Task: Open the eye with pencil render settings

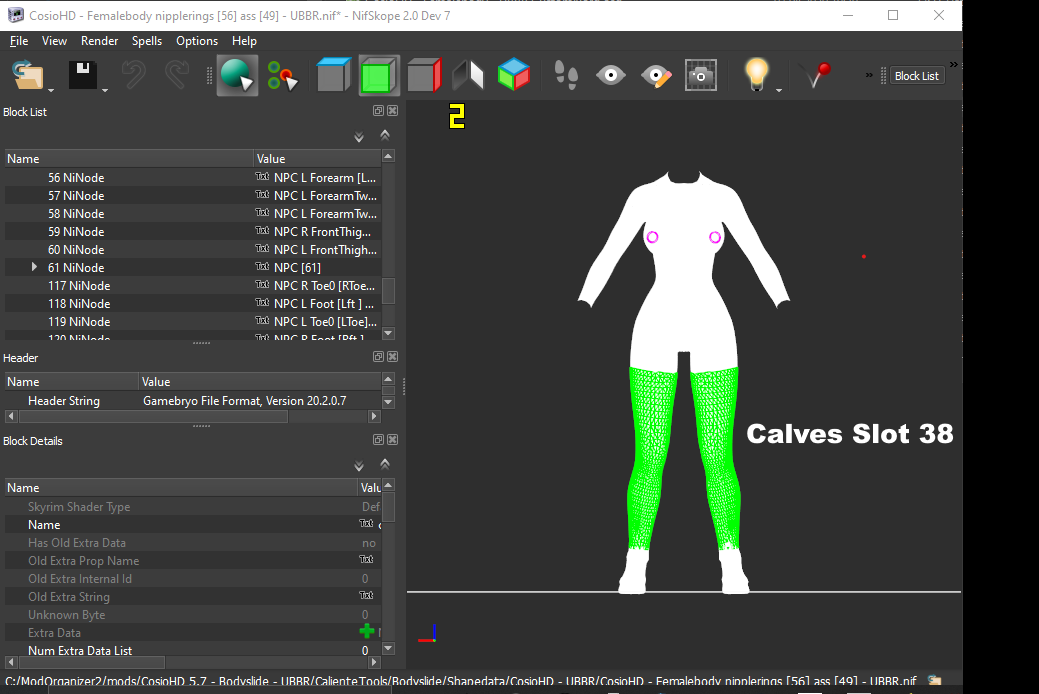Action: tap(656, 75)
